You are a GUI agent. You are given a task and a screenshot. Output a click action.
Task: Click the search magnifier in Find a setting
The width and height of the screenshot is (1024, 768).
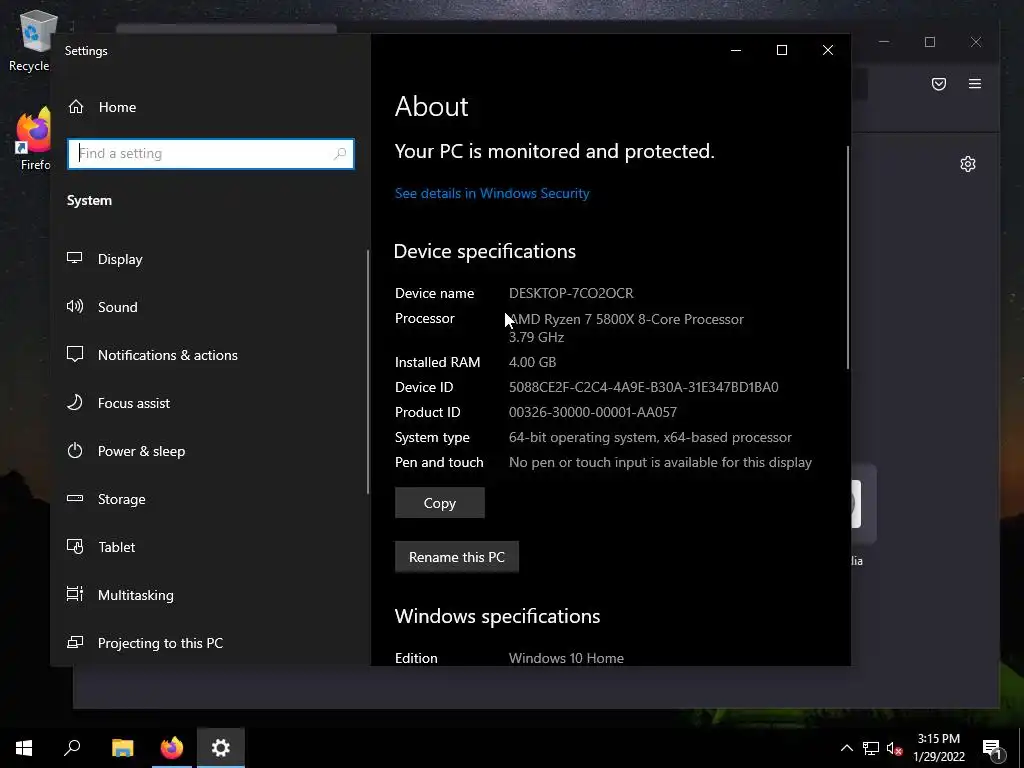[340, 153]
